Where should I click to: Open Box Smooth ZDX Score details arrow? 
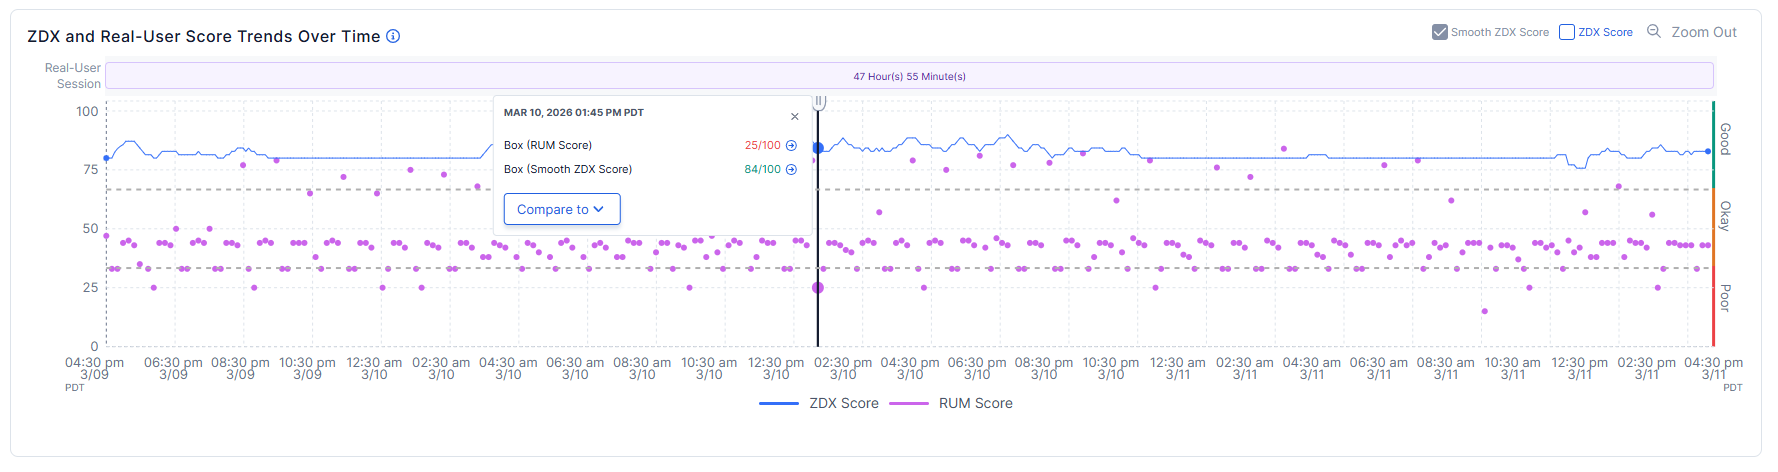point(791,169)
